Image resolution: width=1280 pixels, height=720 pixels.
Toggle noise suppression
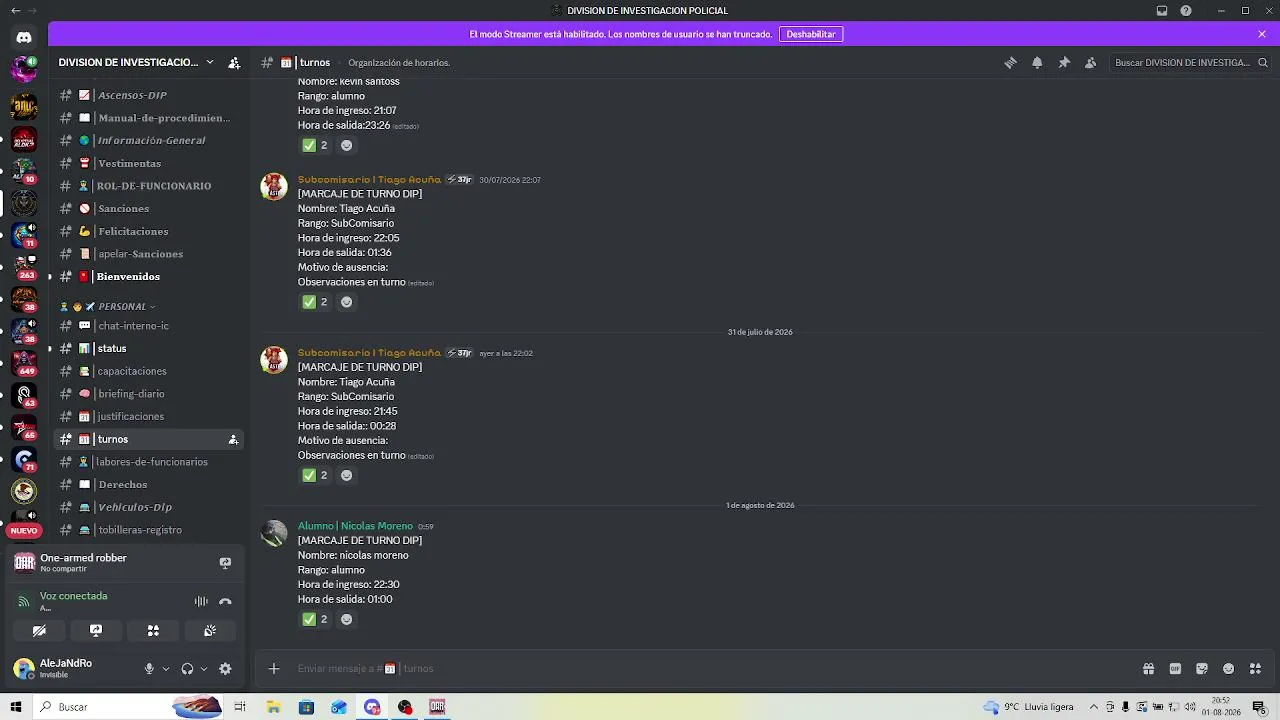pyautogui.click(x=201, y=601)
